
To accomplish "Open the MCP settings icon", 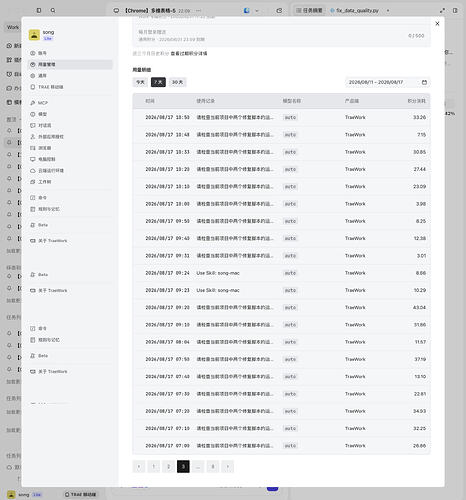I will click(33, 103).
